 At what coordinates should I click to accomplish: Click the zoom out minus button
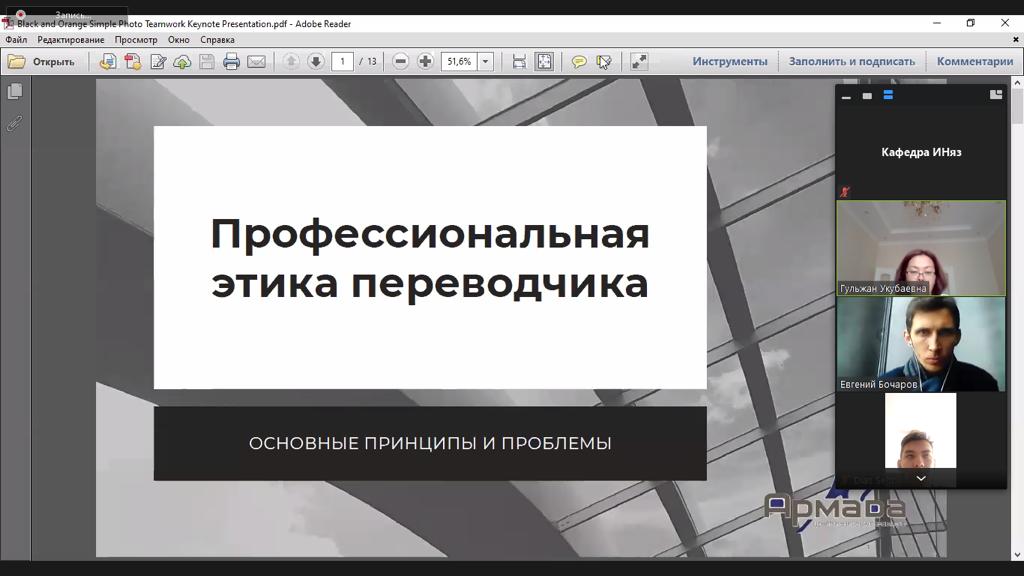[x=400, y=61]
